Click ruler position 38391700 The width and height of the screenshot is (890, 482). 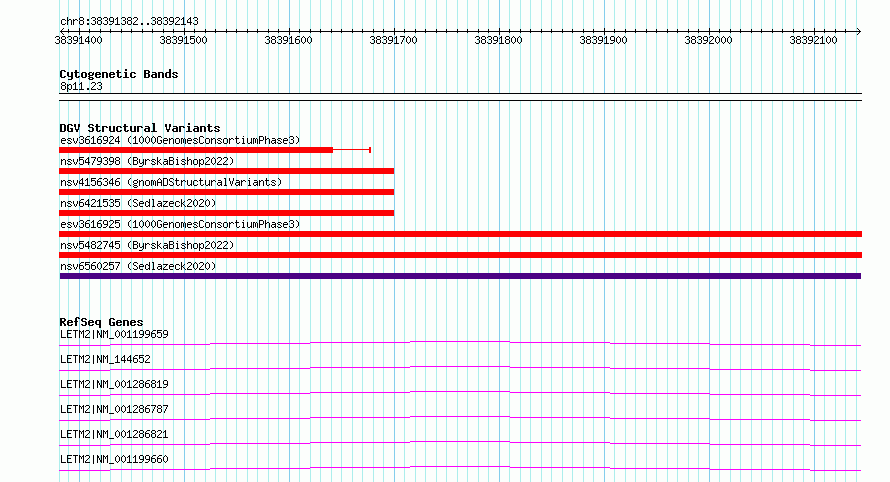pos(393,40)
